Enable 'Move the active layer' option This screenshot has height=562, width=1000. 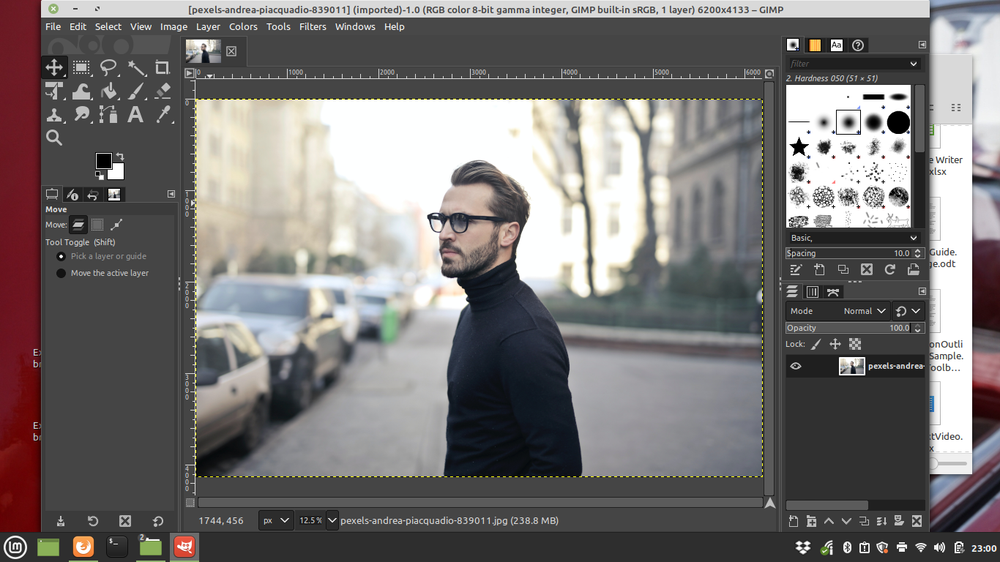pos(61,273)
